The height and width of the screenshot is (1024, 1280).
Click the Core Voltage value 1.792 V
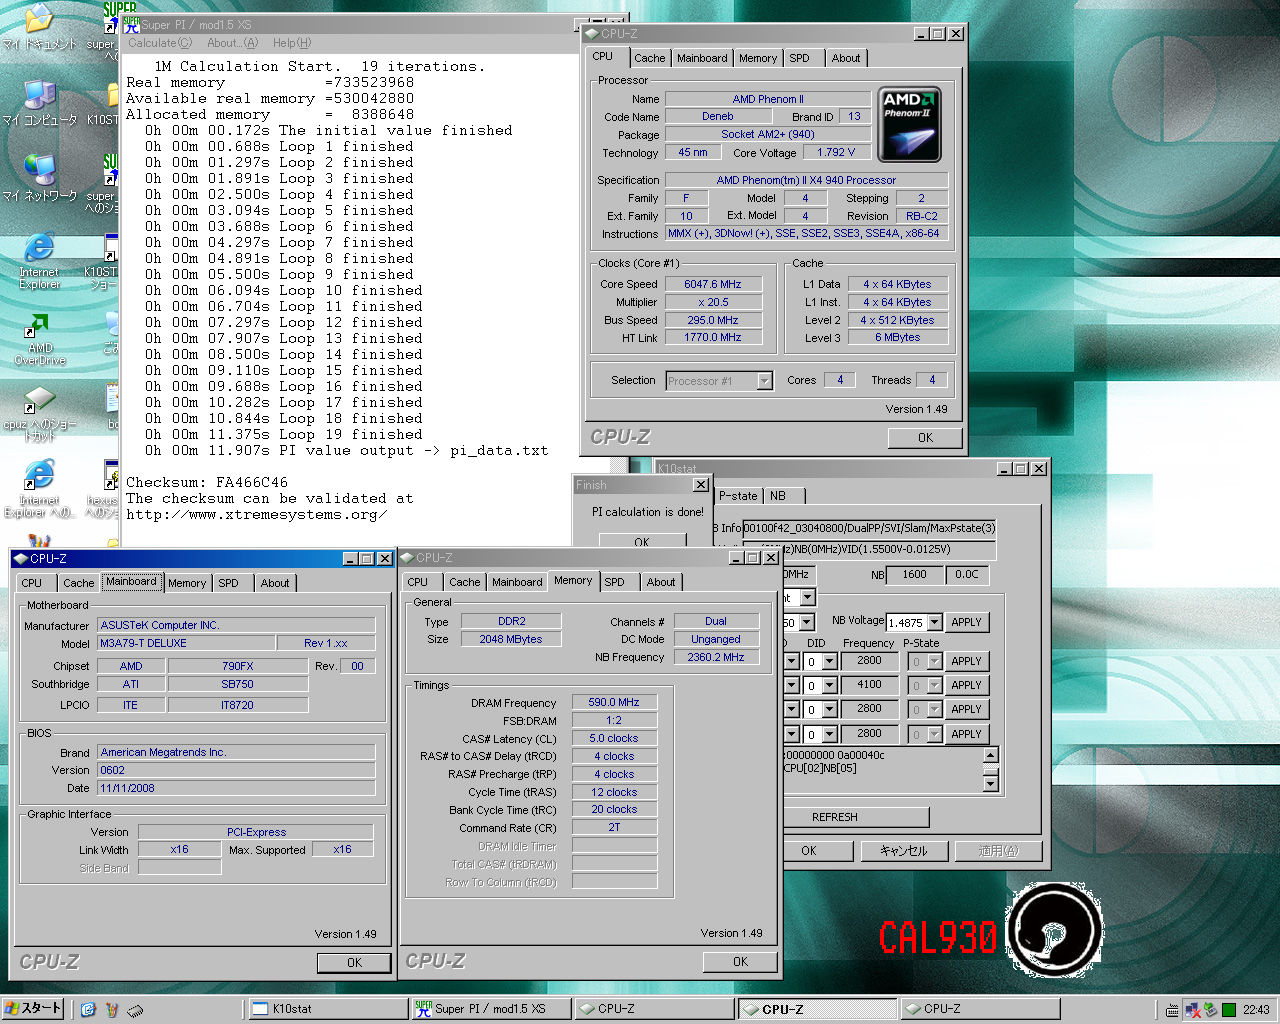[x=836, y=152]
